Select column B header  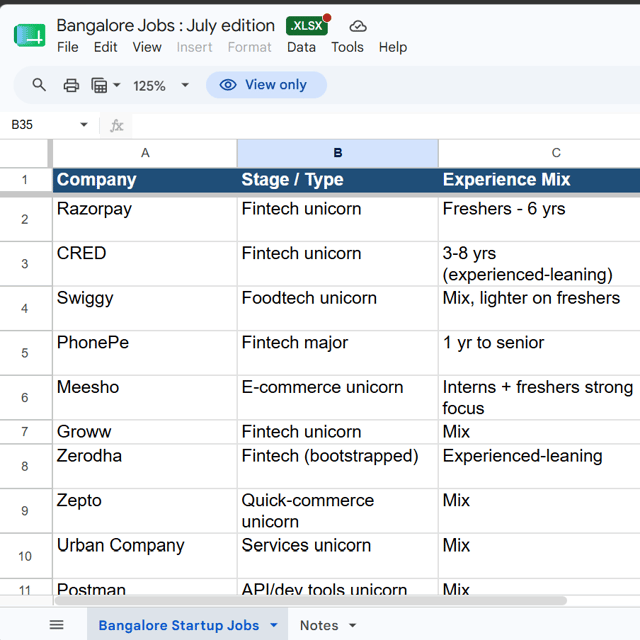click(x=338, y=153)
